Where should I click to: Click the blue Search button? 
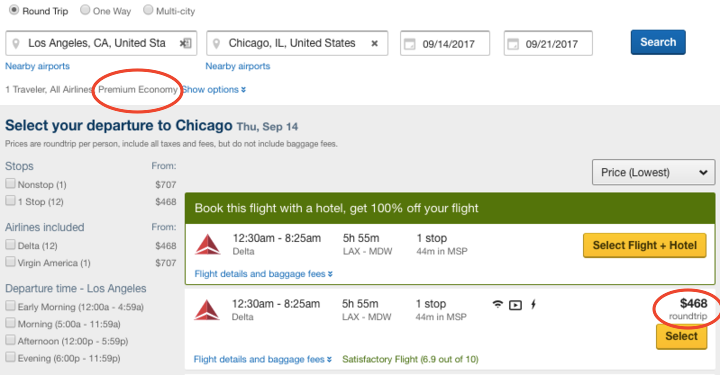pos(658,42)
